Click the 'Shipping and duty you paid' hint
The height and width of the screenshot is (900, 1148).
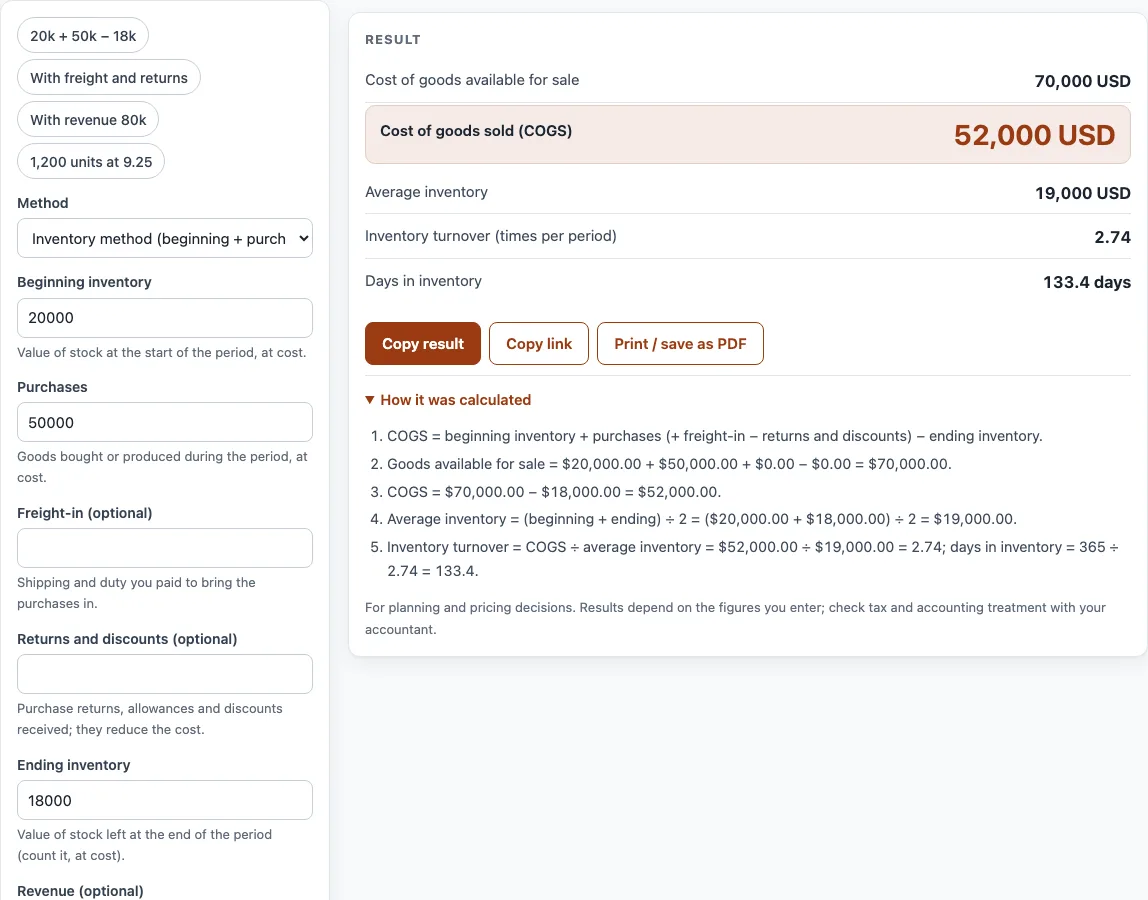pos(136,592)
